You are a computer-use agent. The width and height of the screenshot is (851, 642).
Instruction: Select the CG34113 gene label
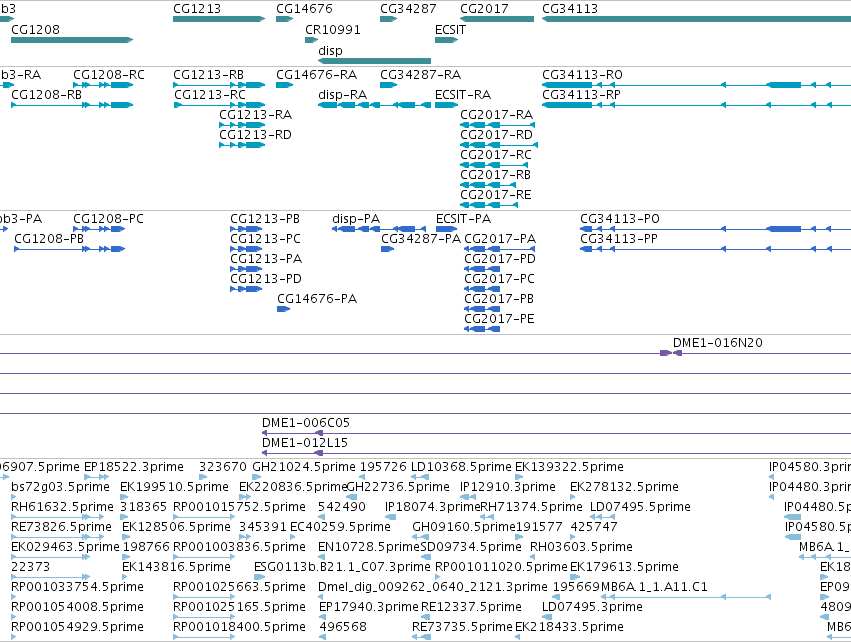[x=570, y=9]
